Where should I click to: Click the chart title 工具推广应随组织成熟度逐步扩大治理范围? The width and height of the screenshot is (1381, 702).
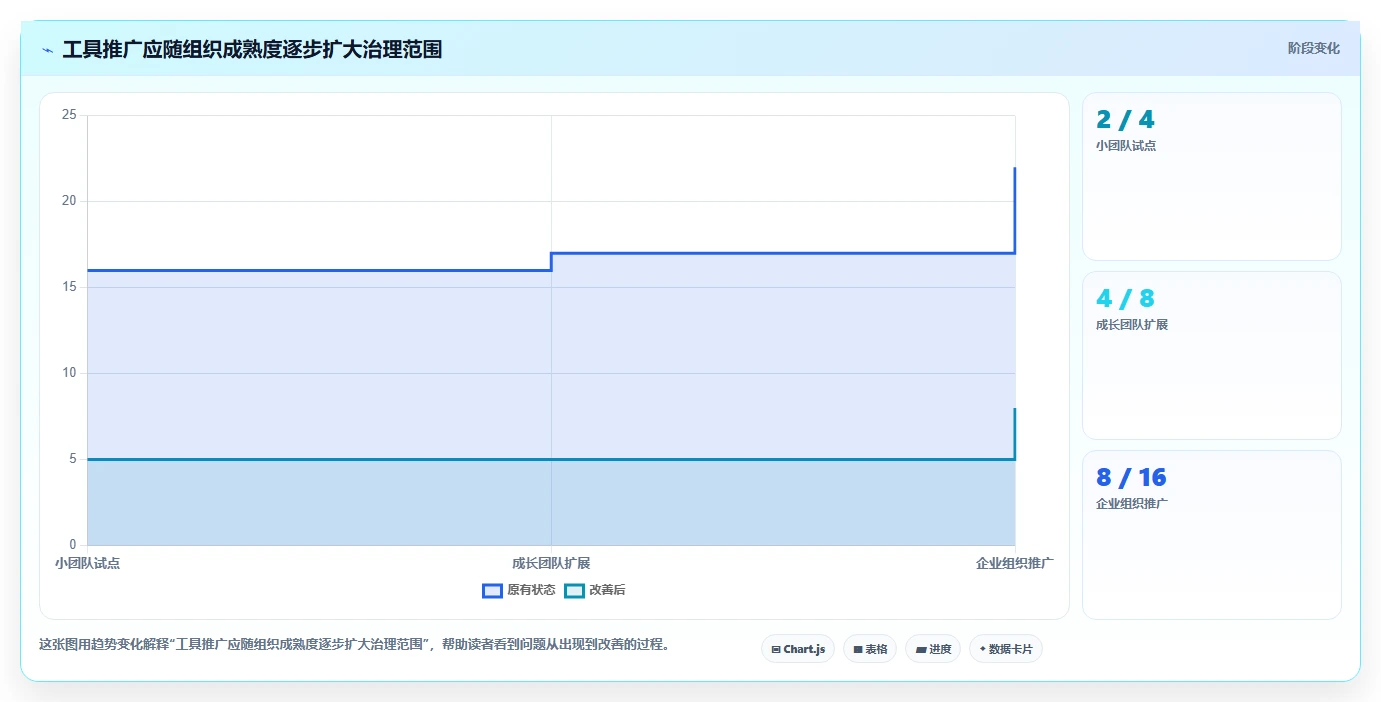(x=252, y=49)
